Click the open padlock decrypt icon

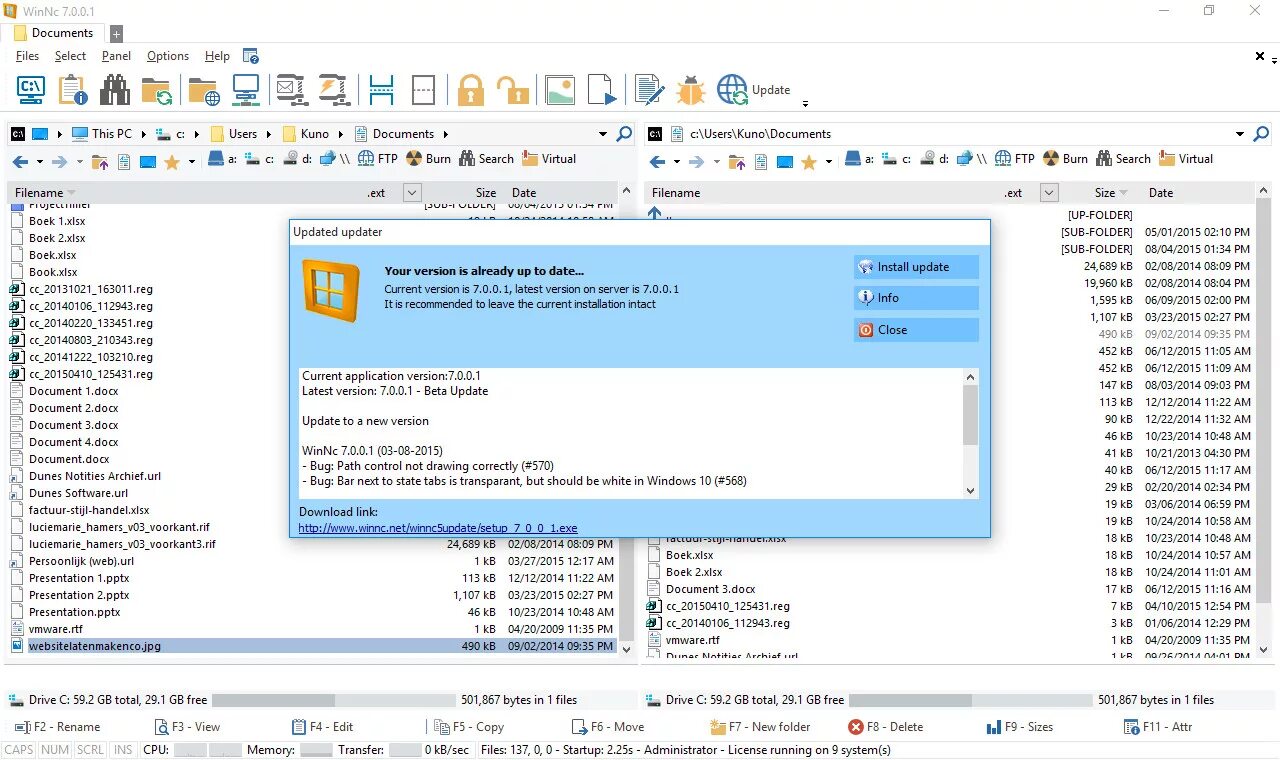coord(513,90)
